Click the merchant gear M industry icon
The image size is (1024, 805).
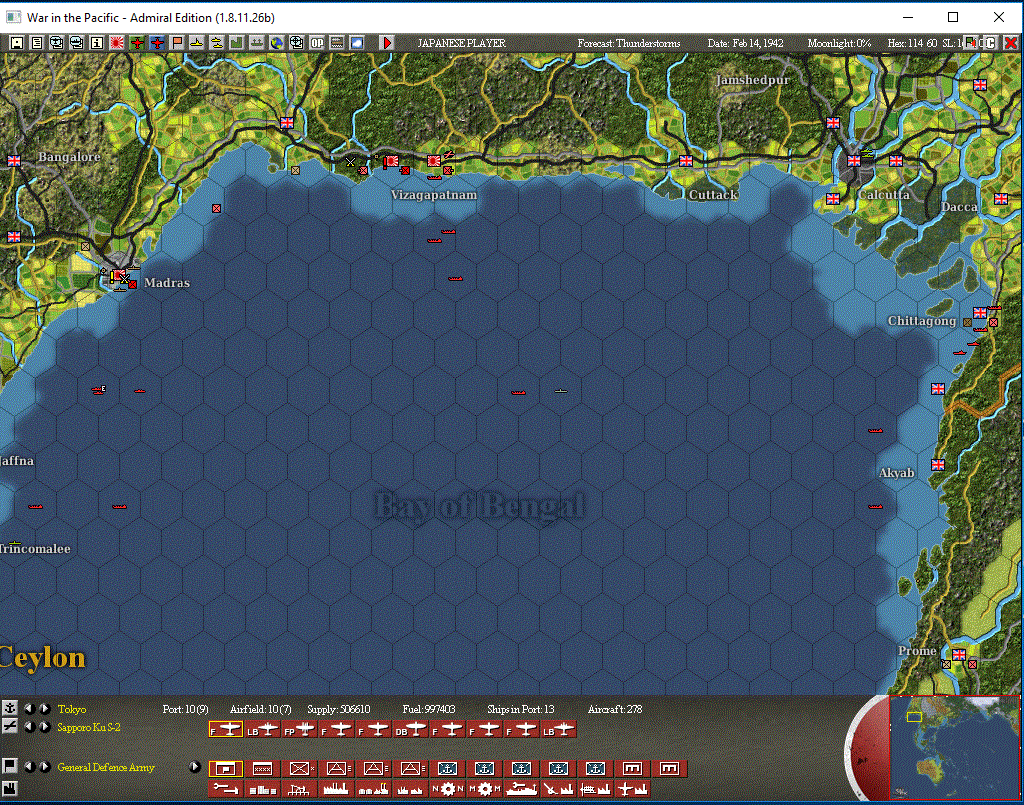click(x=485, y=789)
